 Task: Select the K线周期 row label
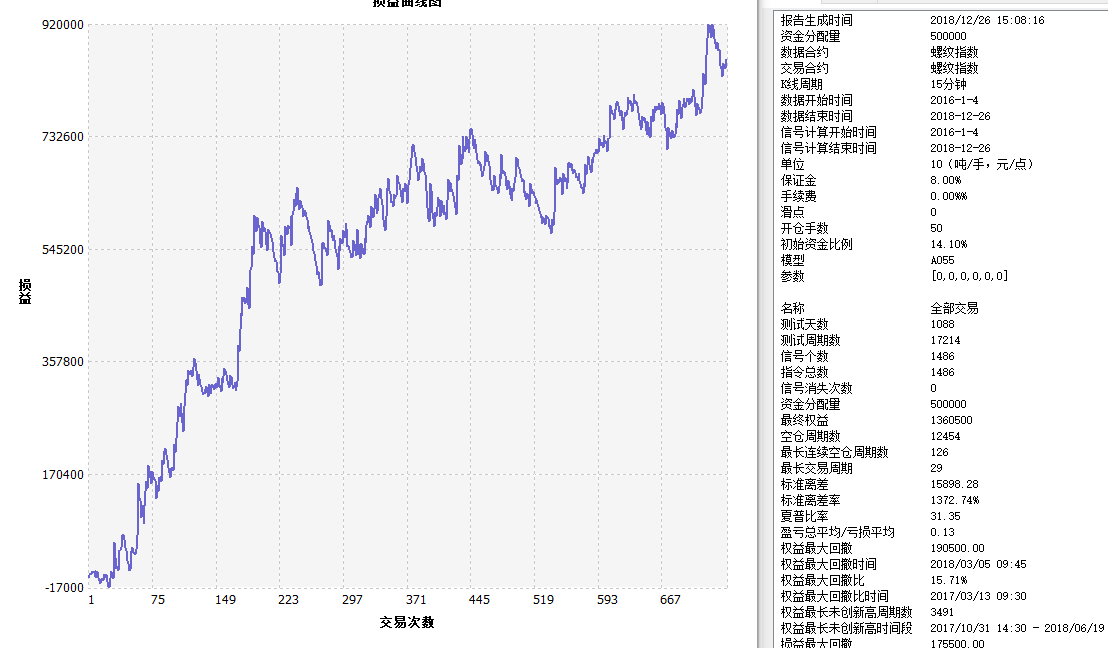pyautogui.click(x=804, y=84)
